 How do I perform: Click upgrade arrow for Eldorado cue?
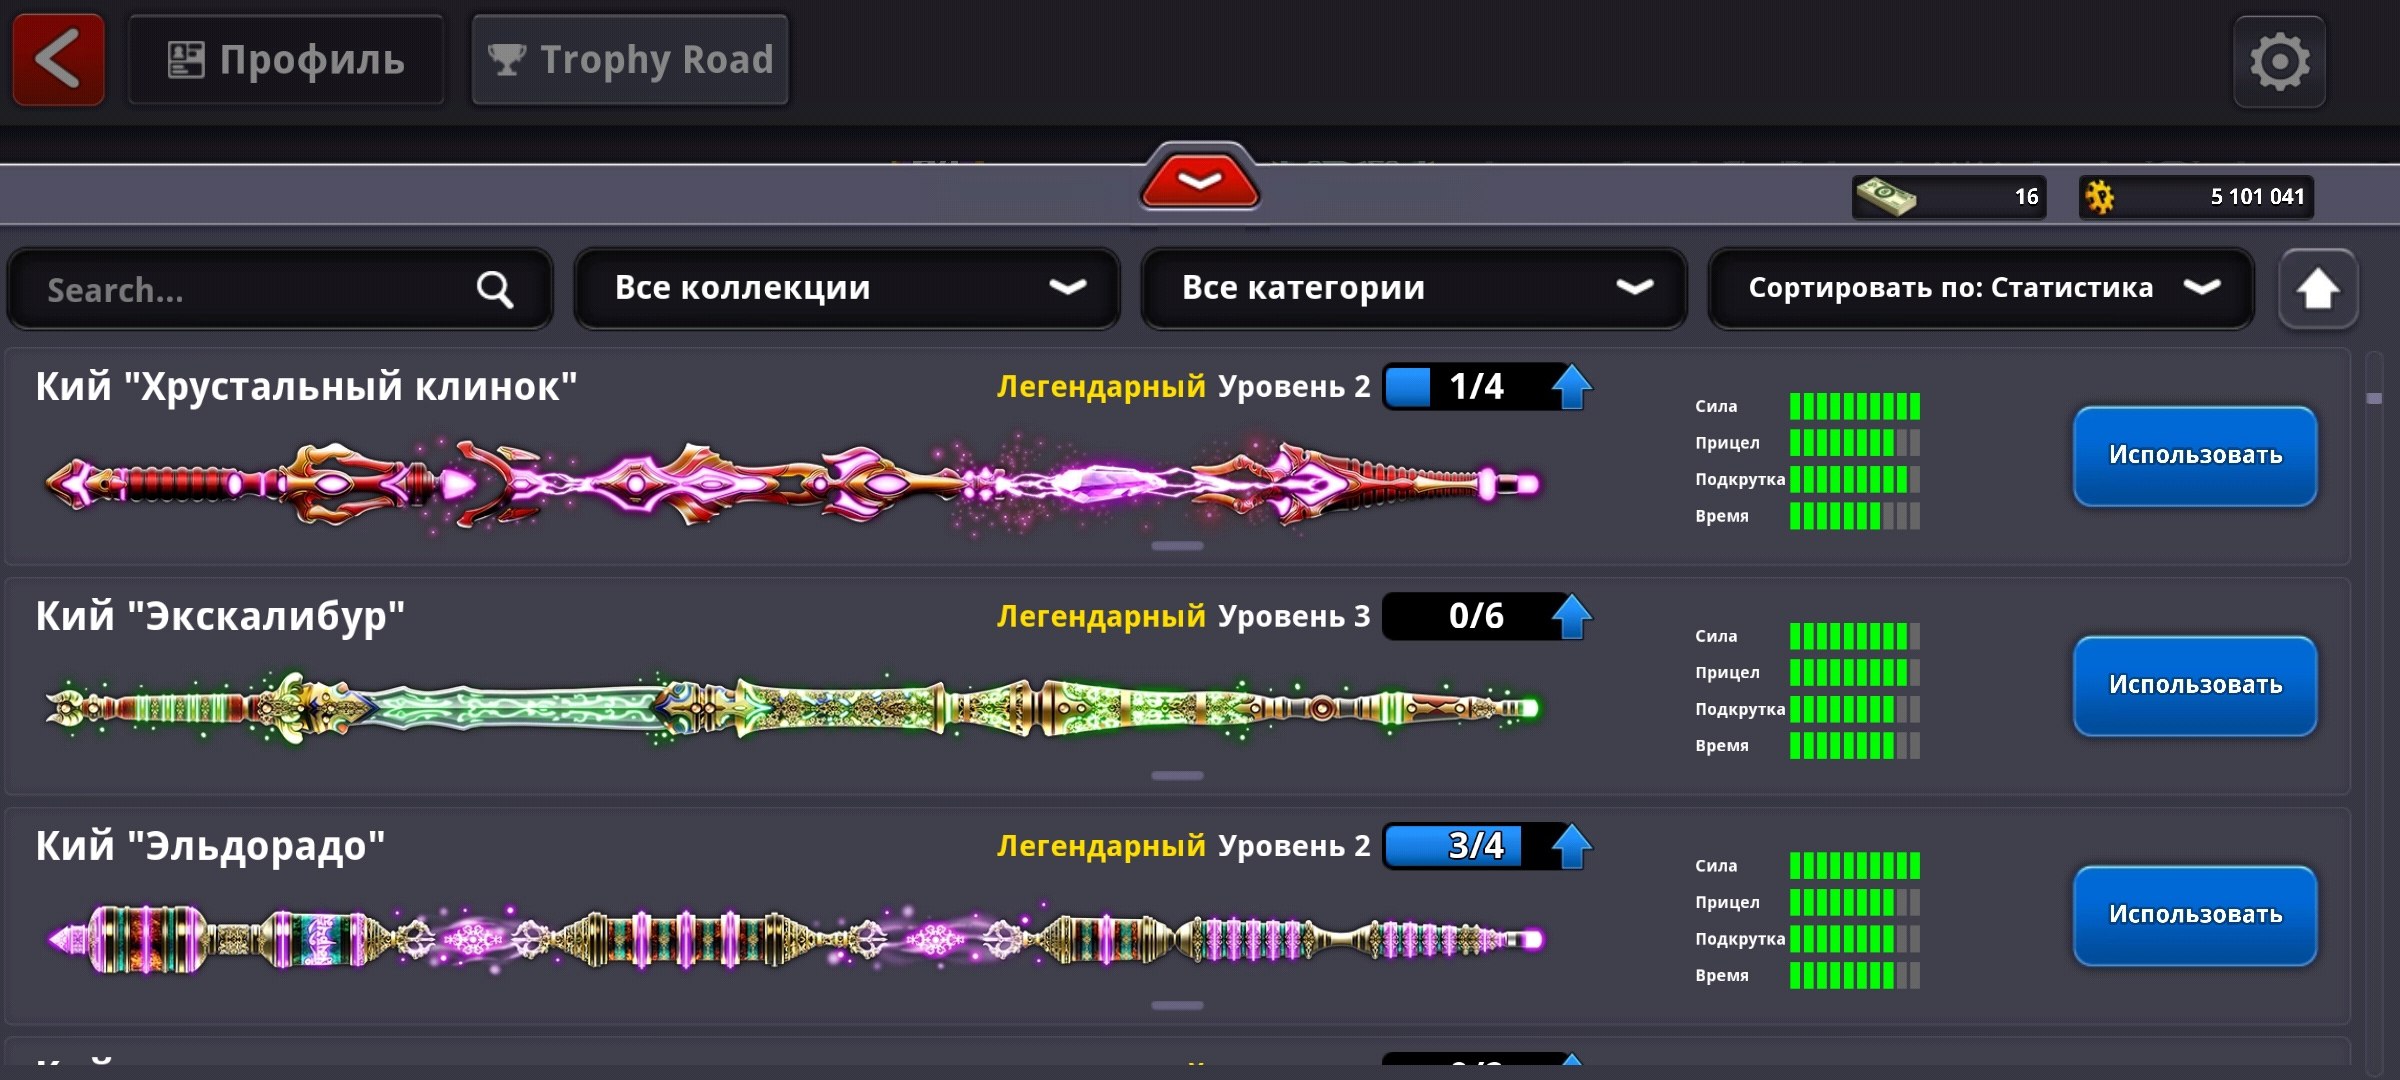[1572, 846]
